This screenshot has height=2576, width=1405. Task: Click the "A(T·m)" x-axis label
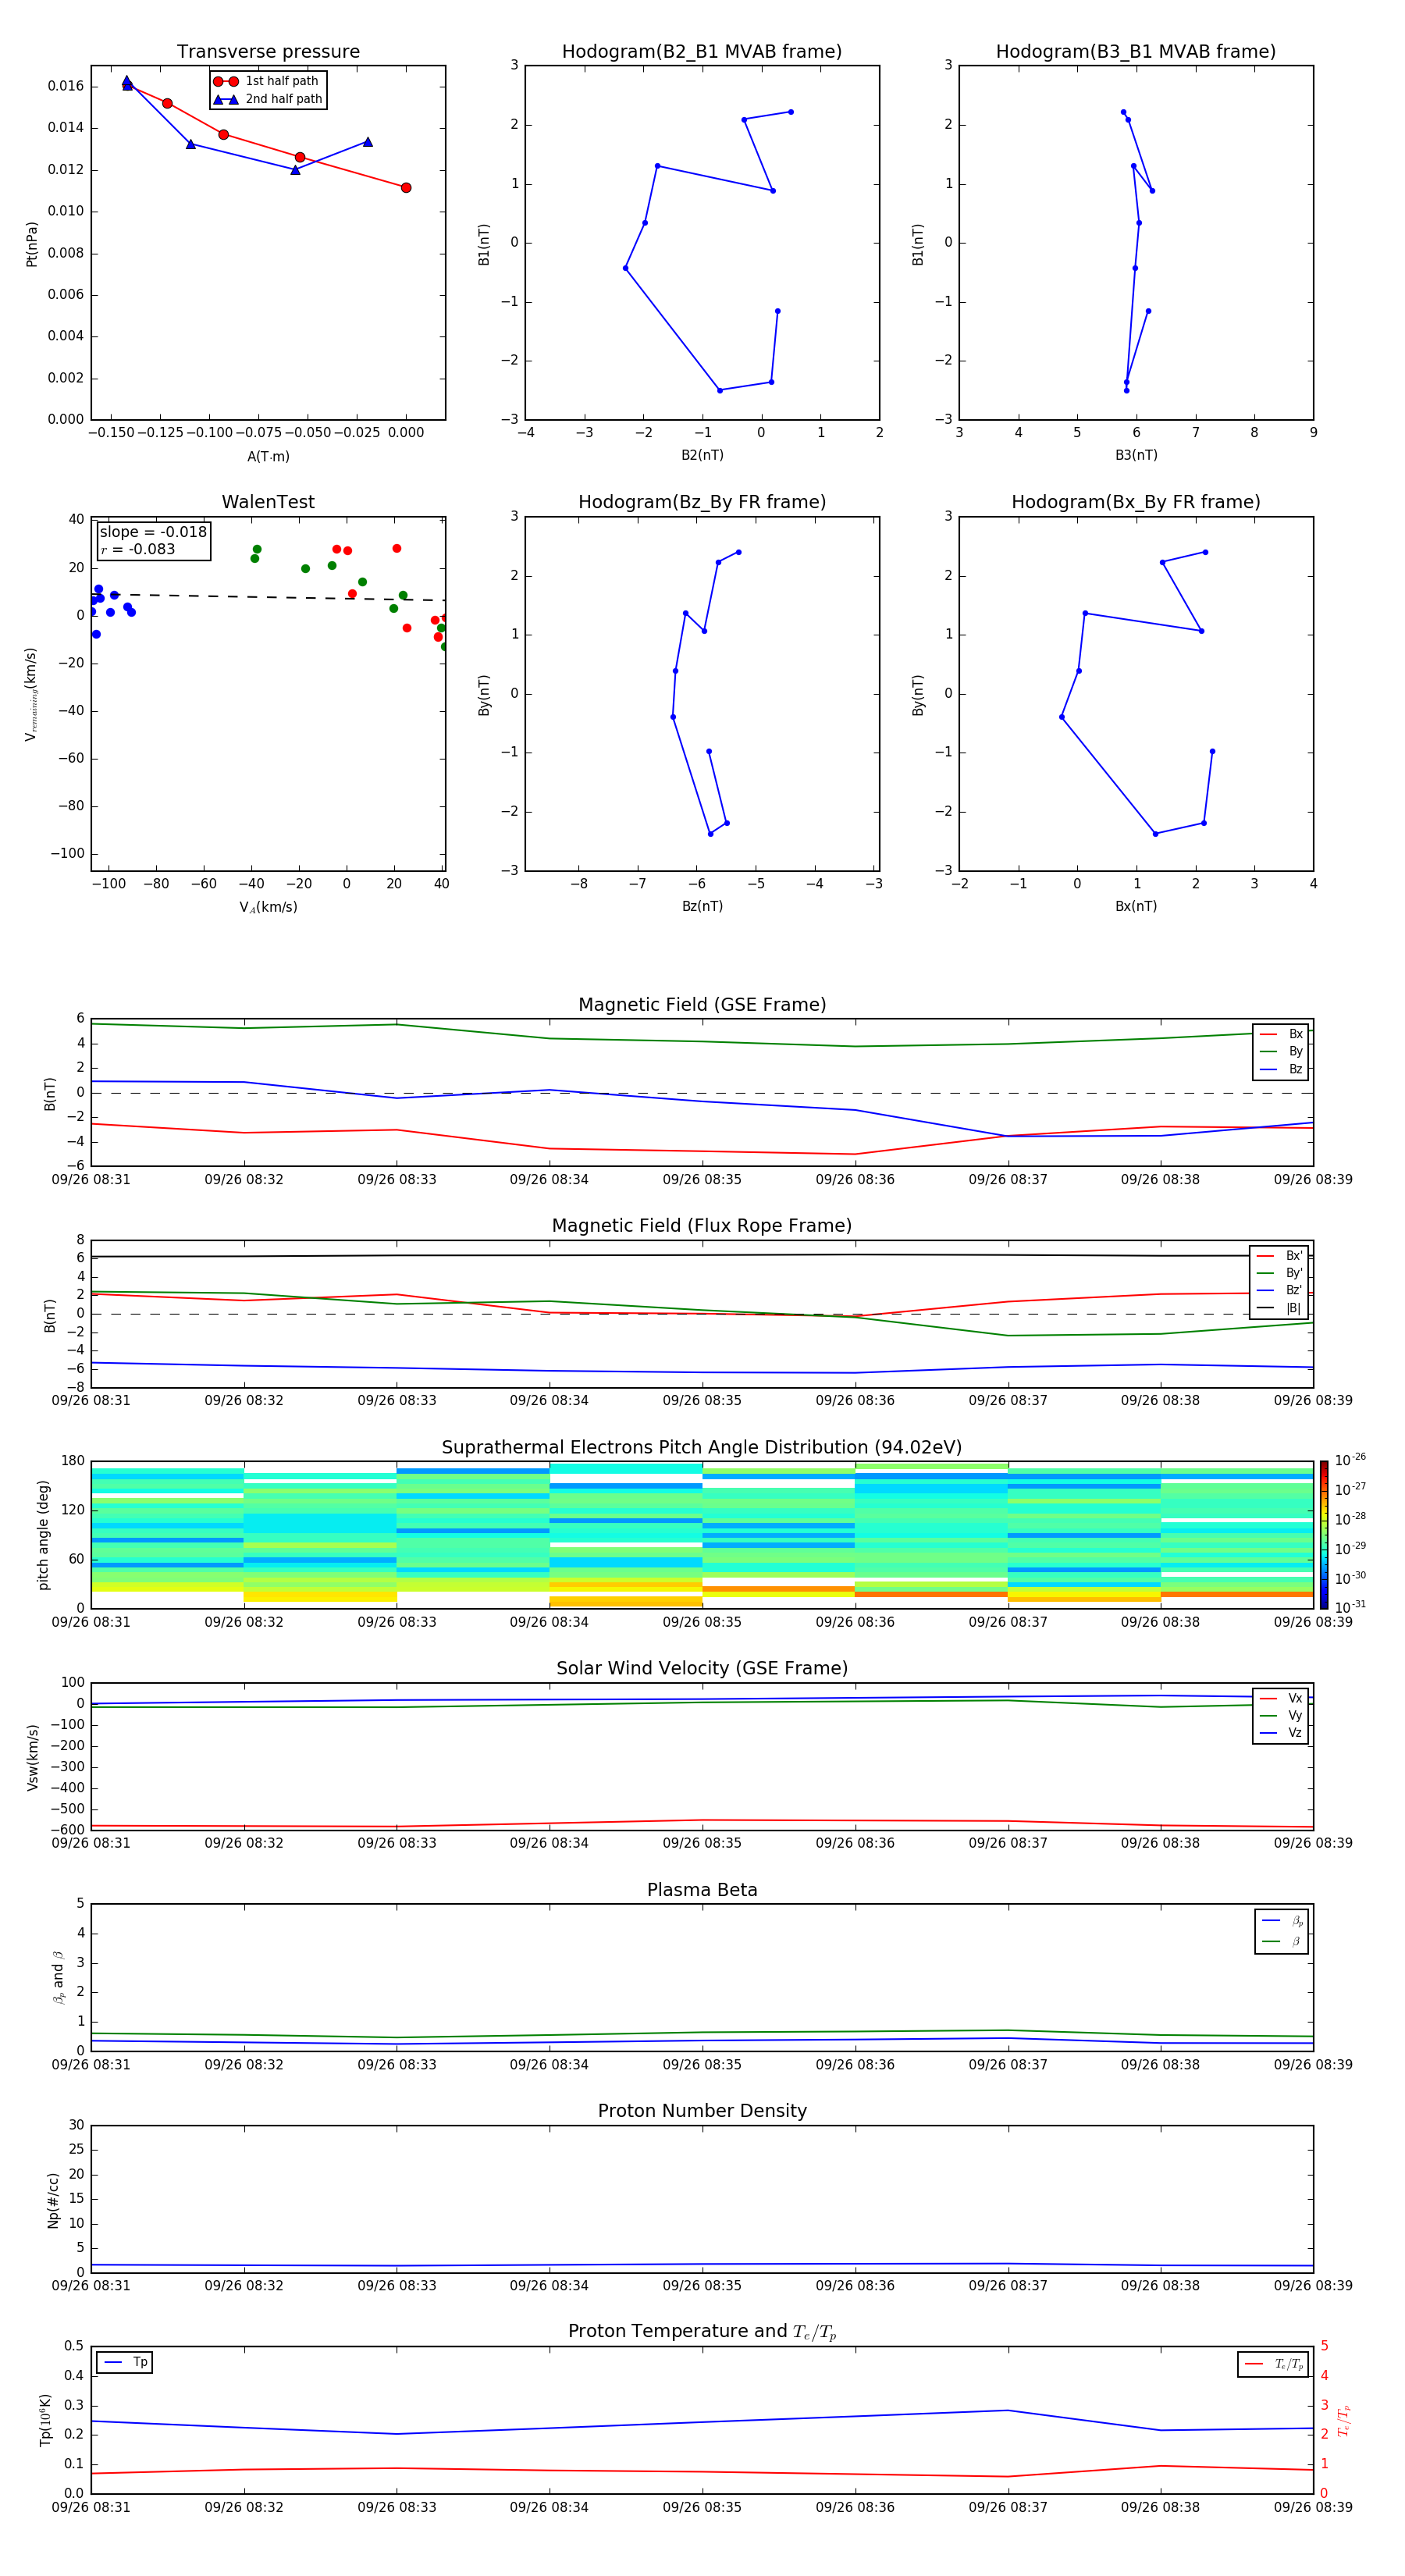coord(268,457)
